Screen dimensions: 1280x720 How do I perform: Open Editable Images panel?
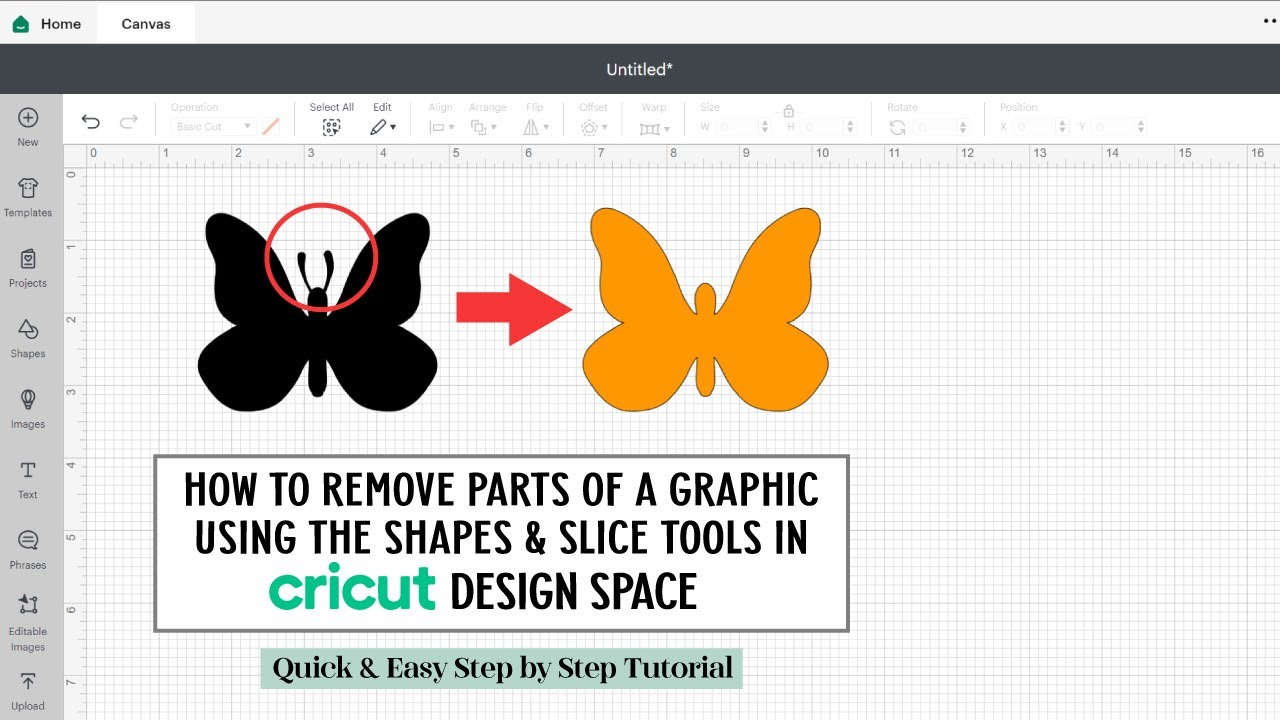coord(28,623)
